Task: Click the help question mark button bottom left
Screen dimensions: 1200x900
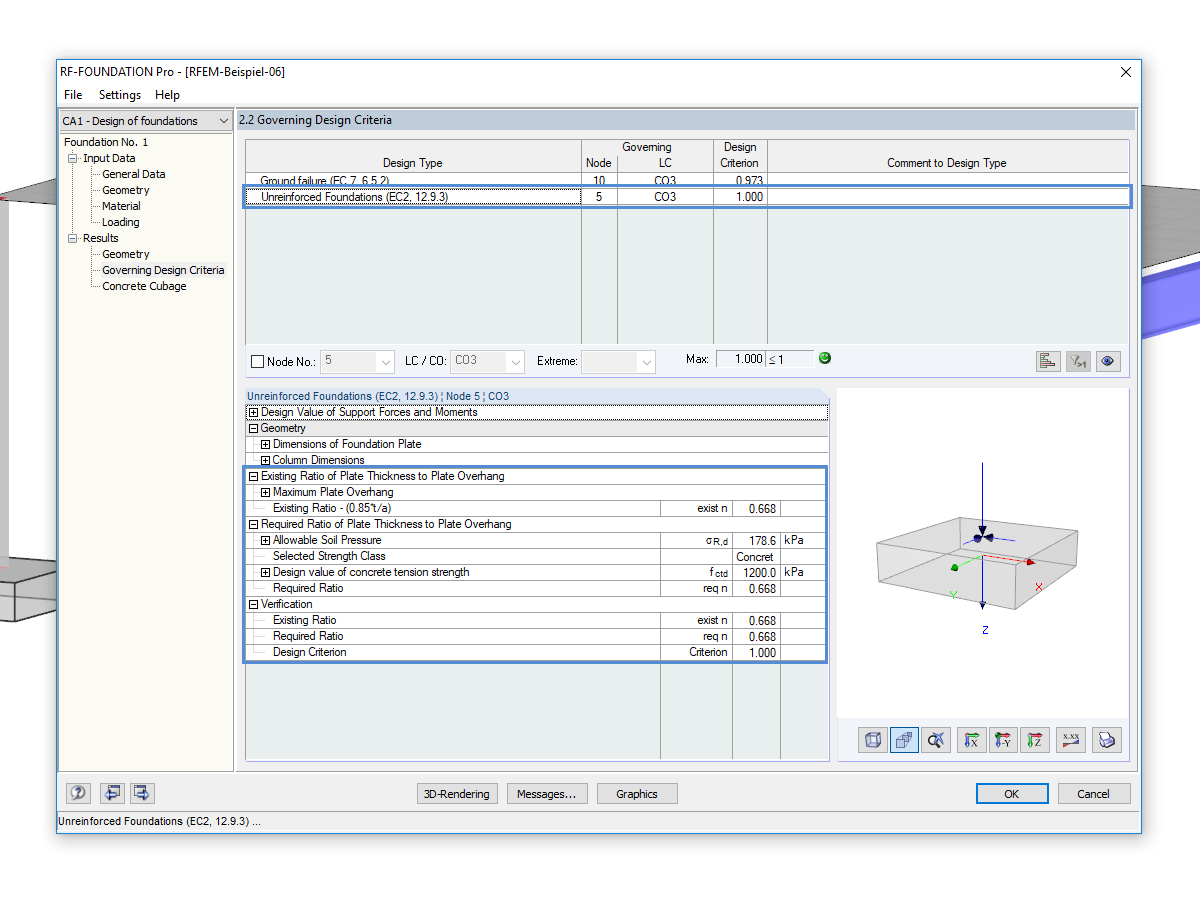Action: pyautogui.click(x=78, y=793)
